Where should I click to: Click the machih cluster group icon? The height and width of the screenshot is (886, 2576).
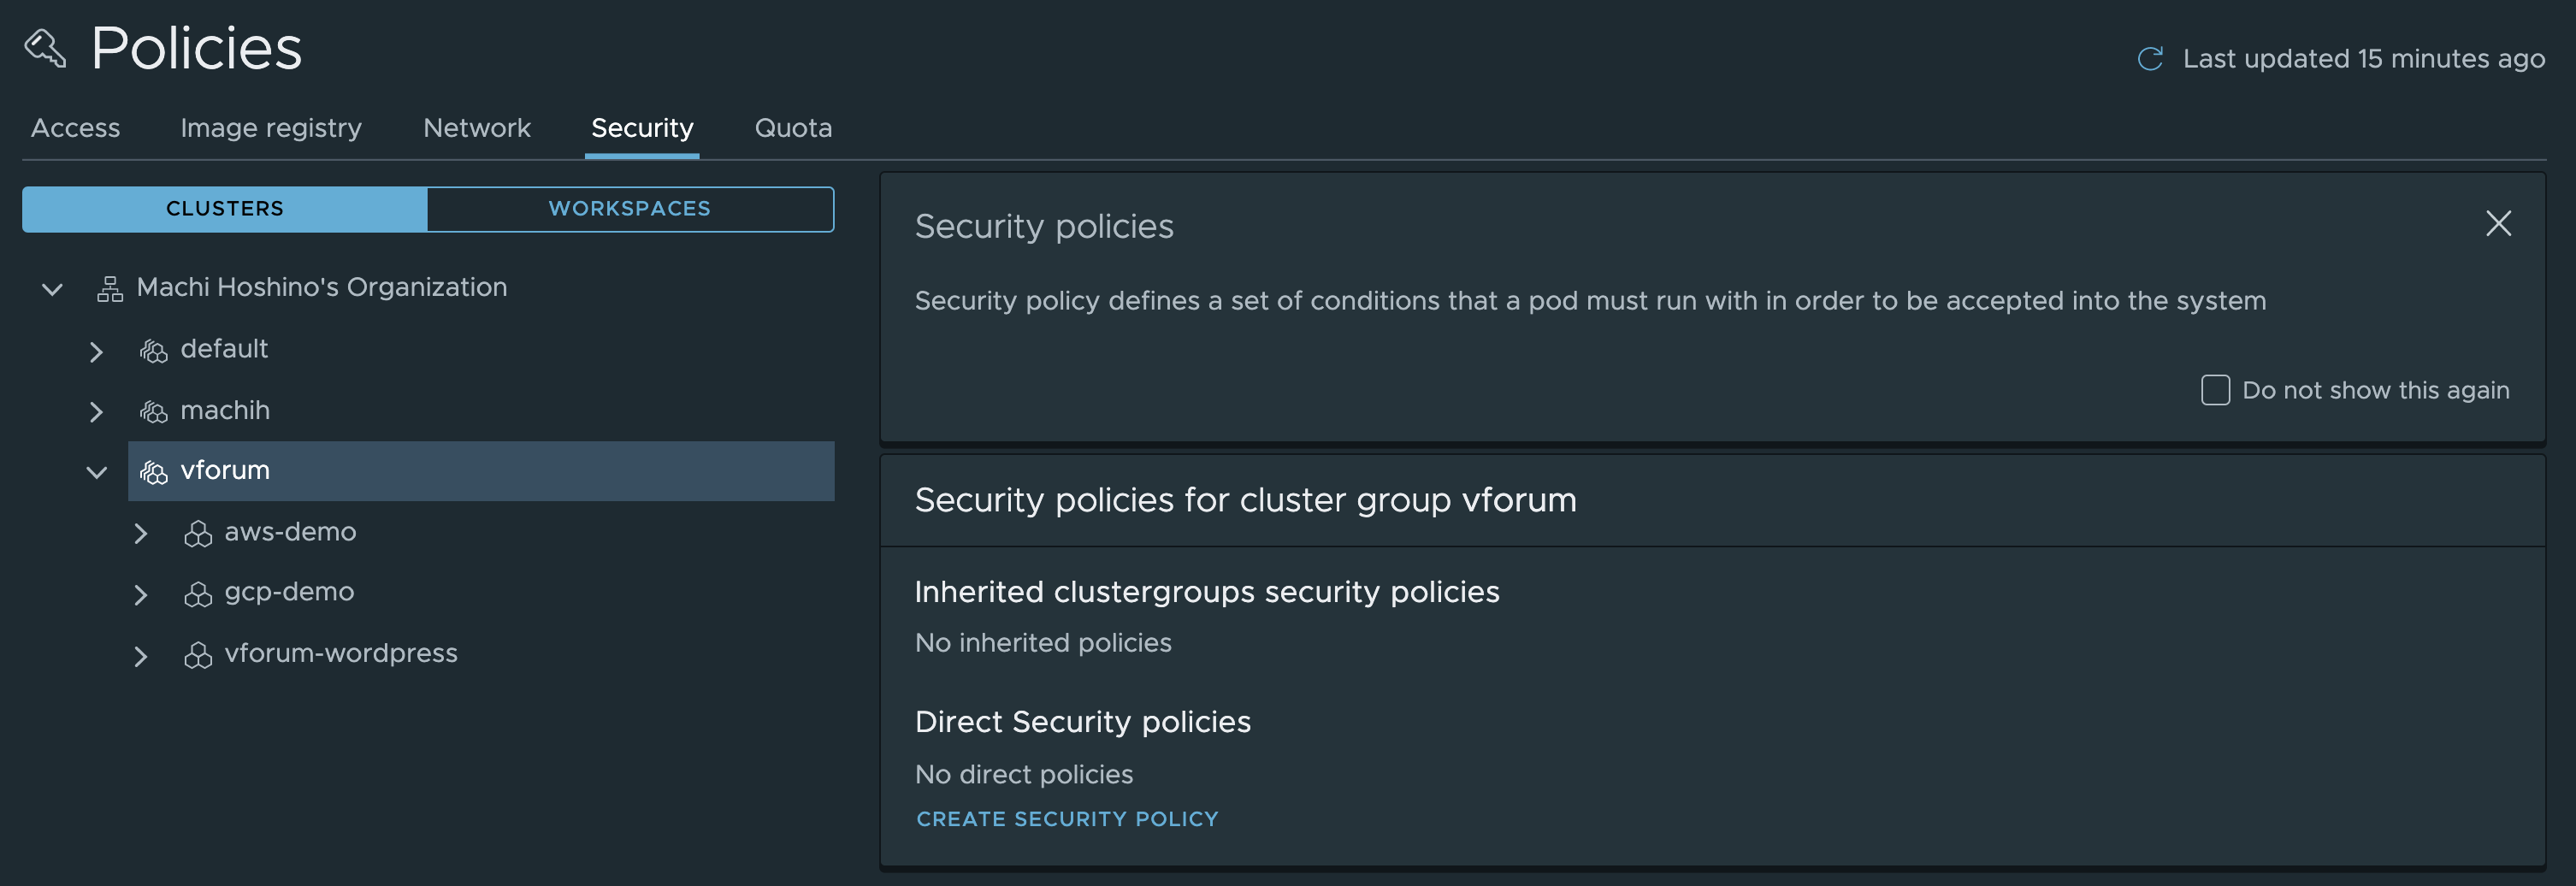pyautogui.click(x=153, y=412)
